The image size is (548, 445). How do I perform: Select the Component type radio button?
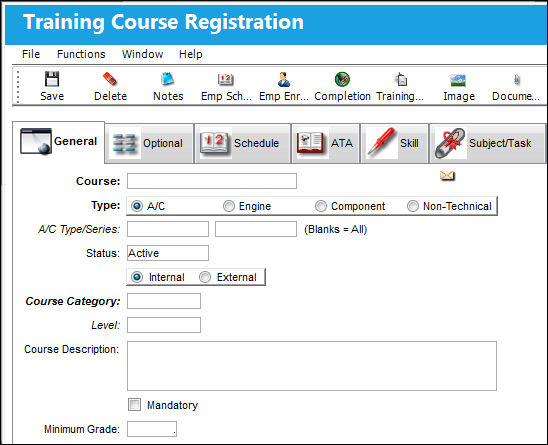click(x=320, y=206)
